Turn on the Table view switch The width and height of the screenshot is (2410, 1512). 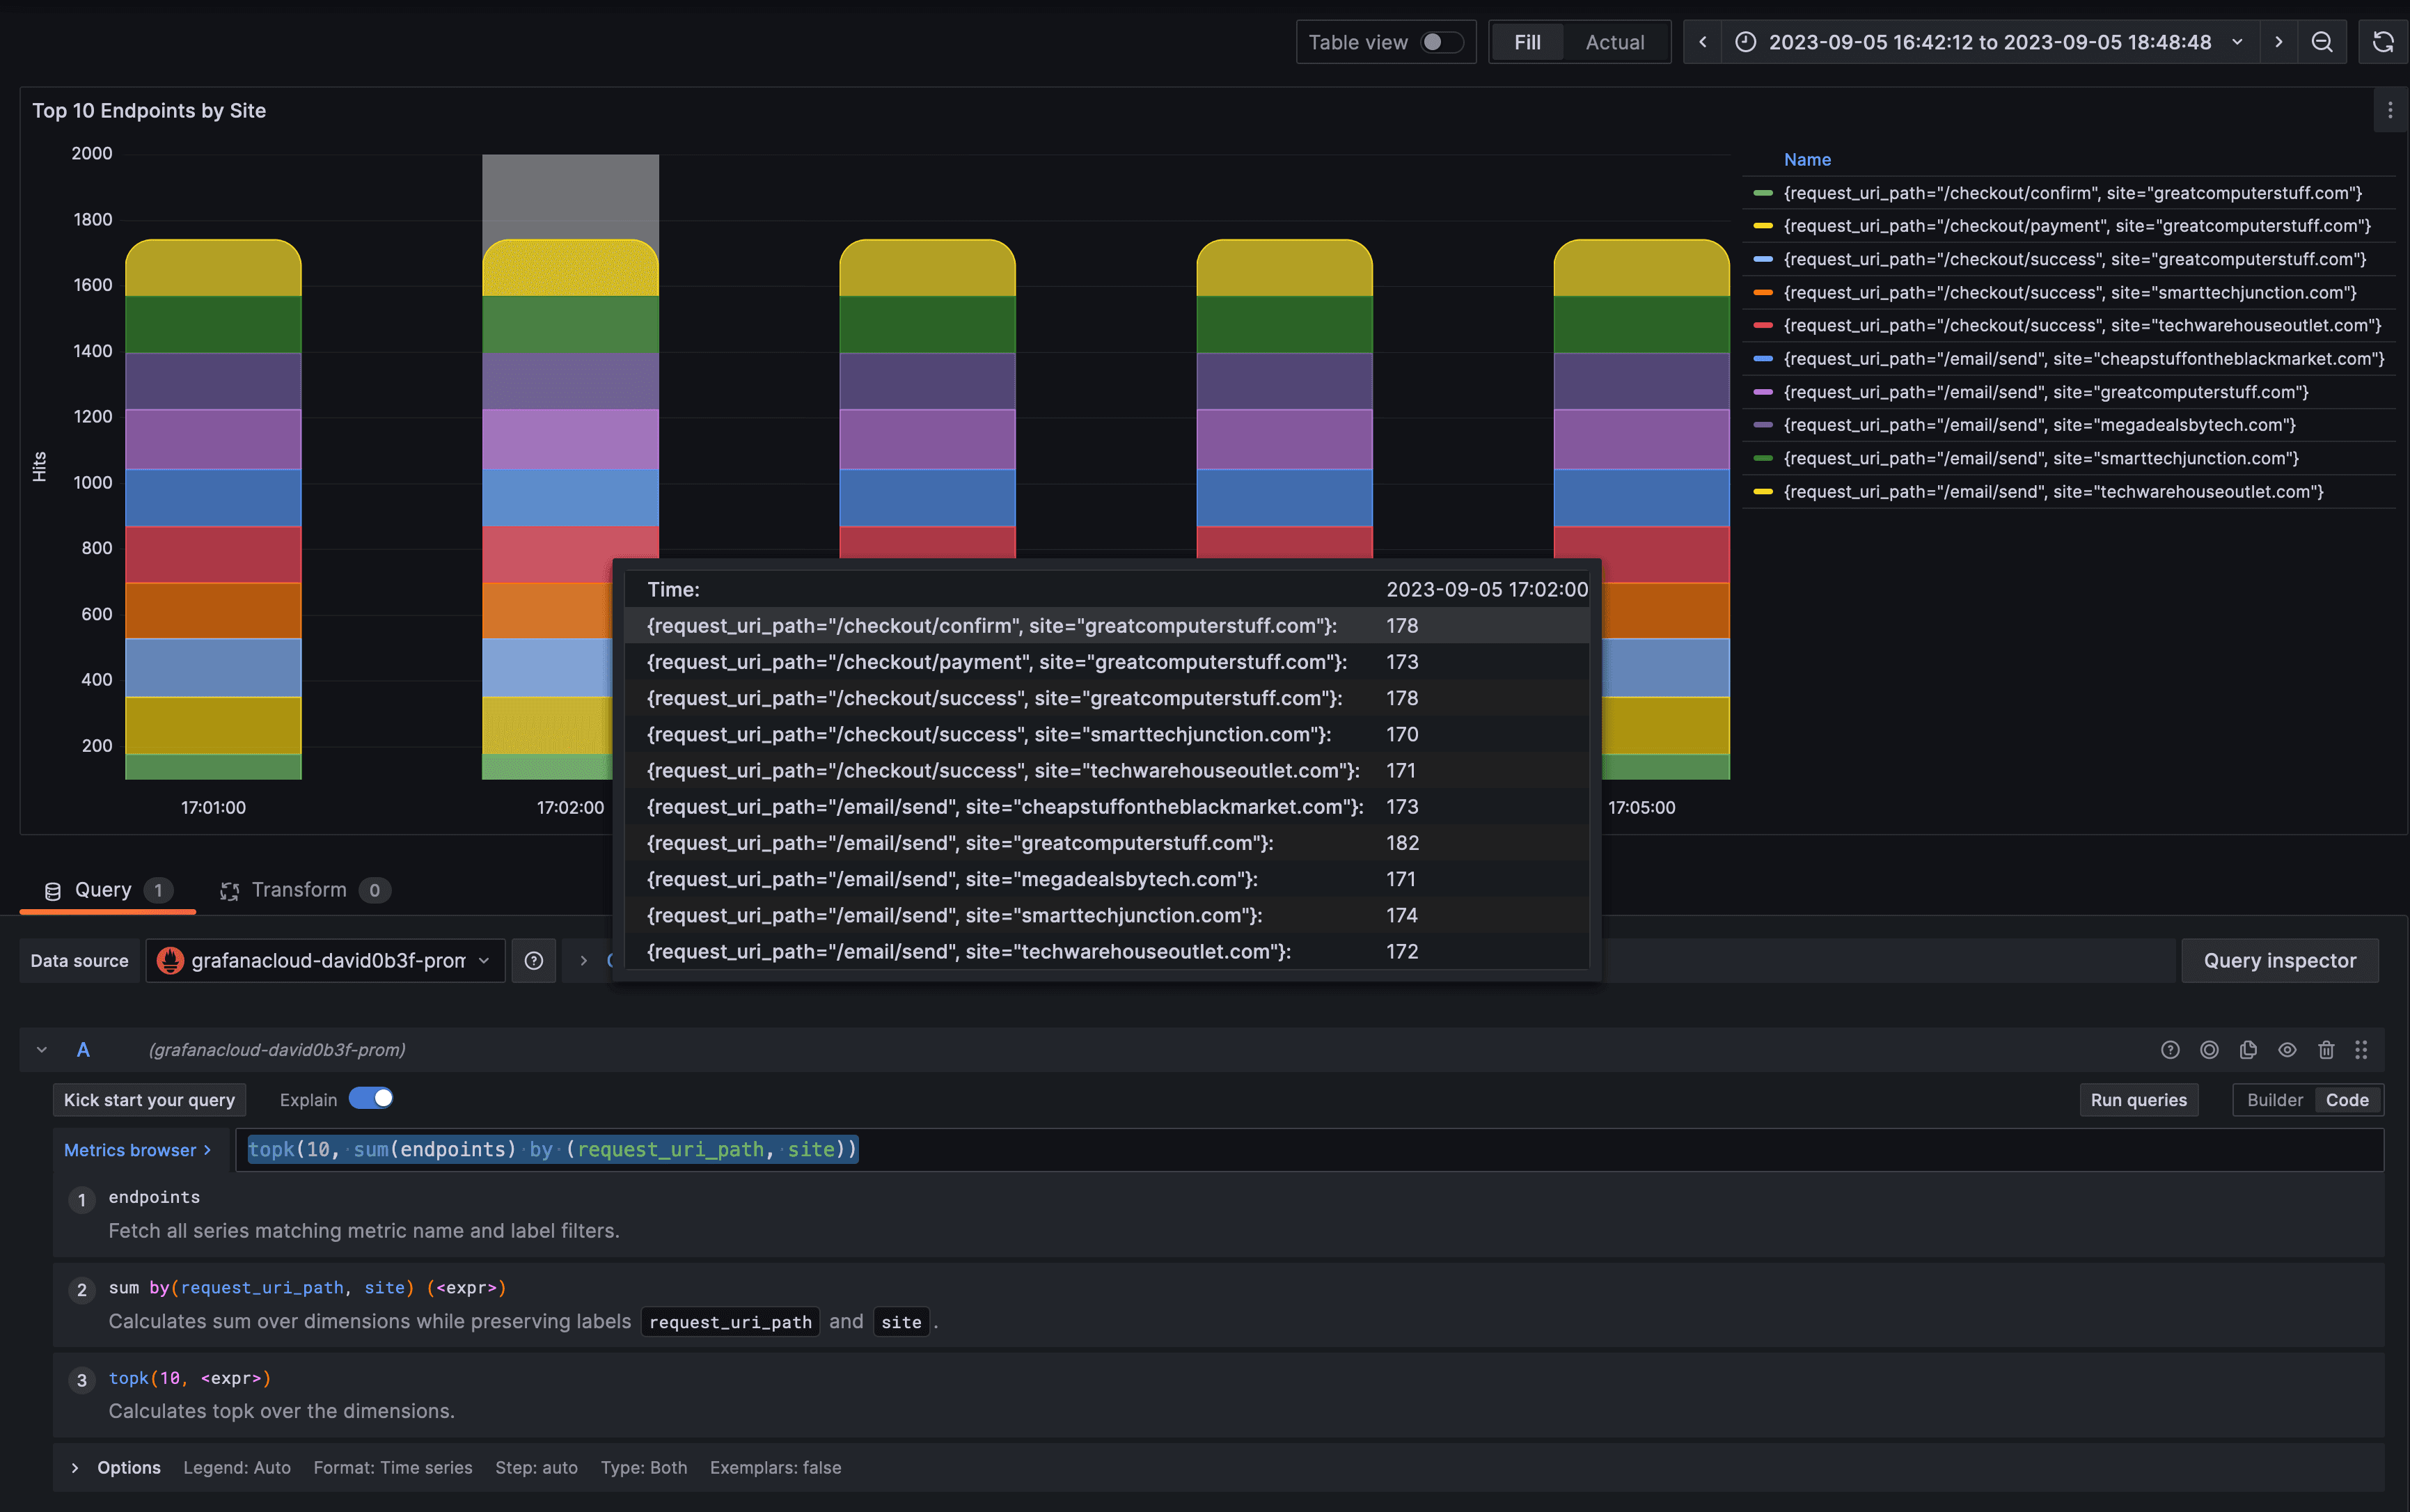(1441, 42)
